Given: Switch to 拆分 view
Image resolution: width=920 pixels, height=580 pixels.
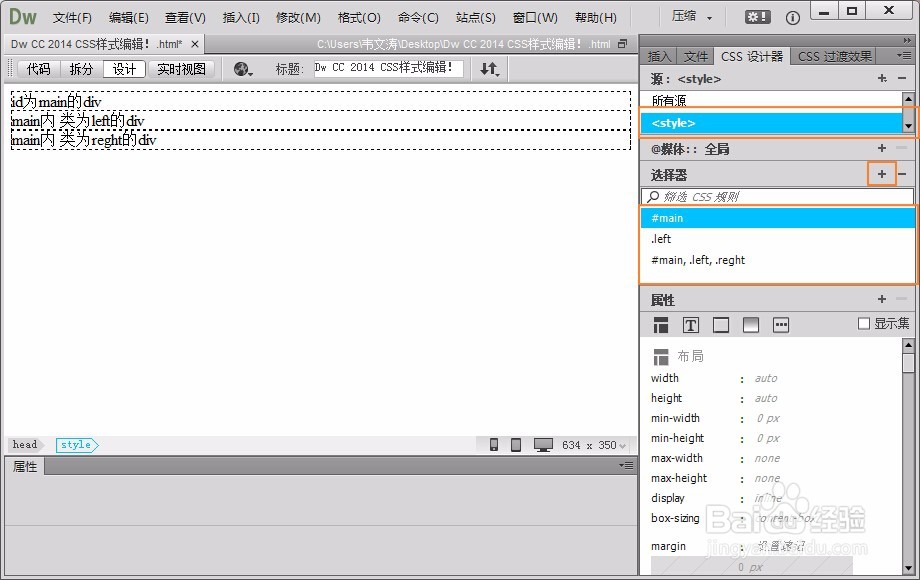Looking at the screenshot, I should 82,69.
